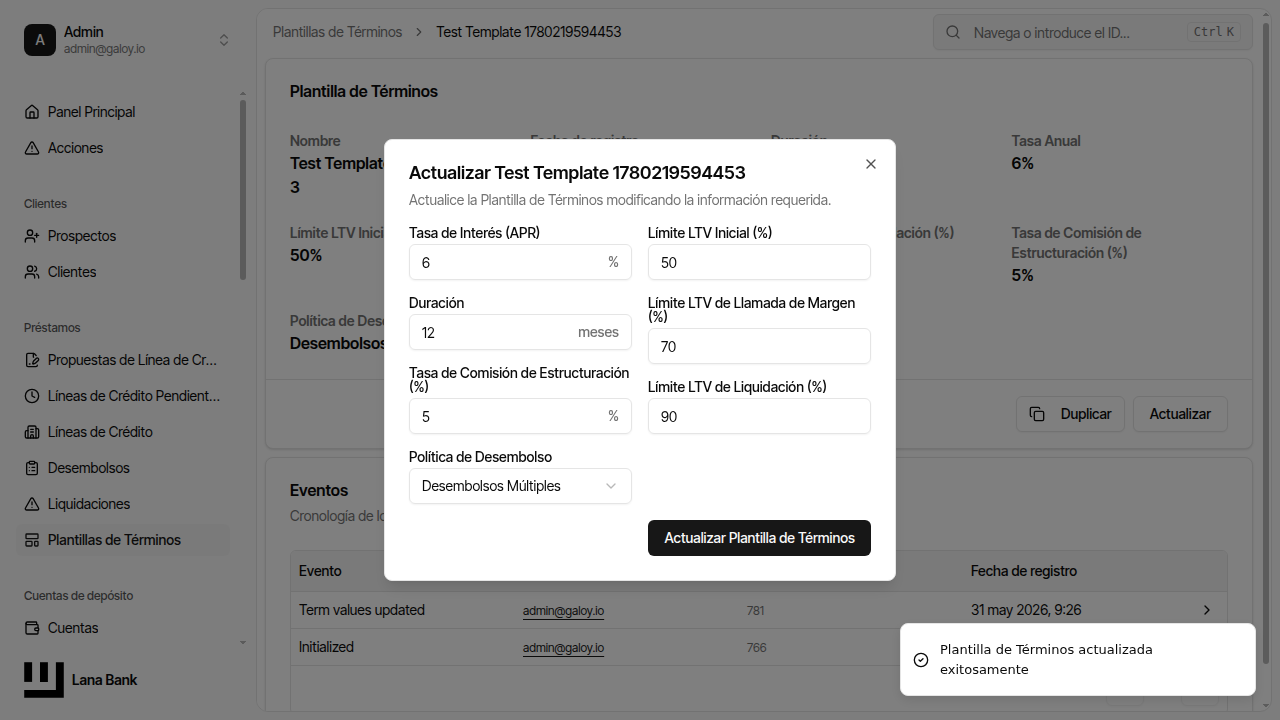Click Actualizar Plantilla de Términos button
This screenshot has width=1280, height=720.
point(759,538)
